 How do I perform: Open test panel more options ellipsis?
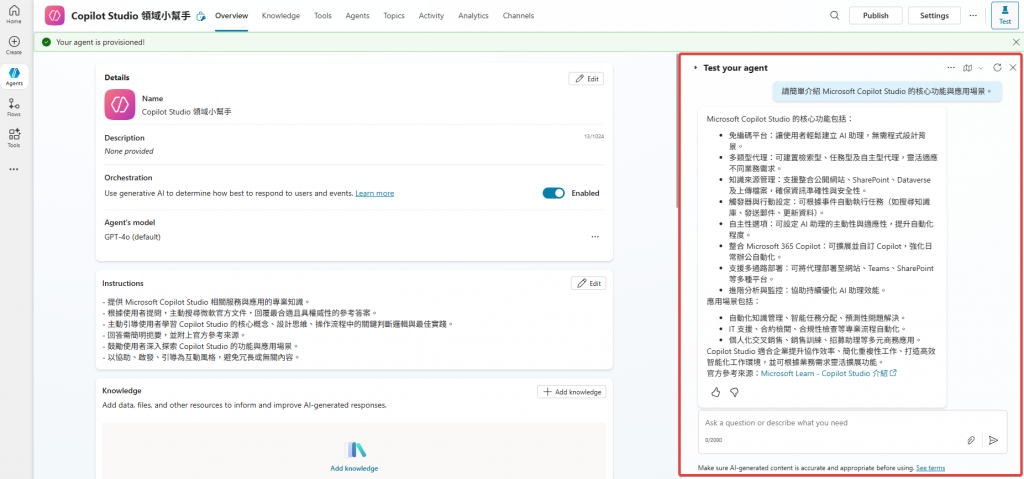pyautogui.click(x=951, y=67)
